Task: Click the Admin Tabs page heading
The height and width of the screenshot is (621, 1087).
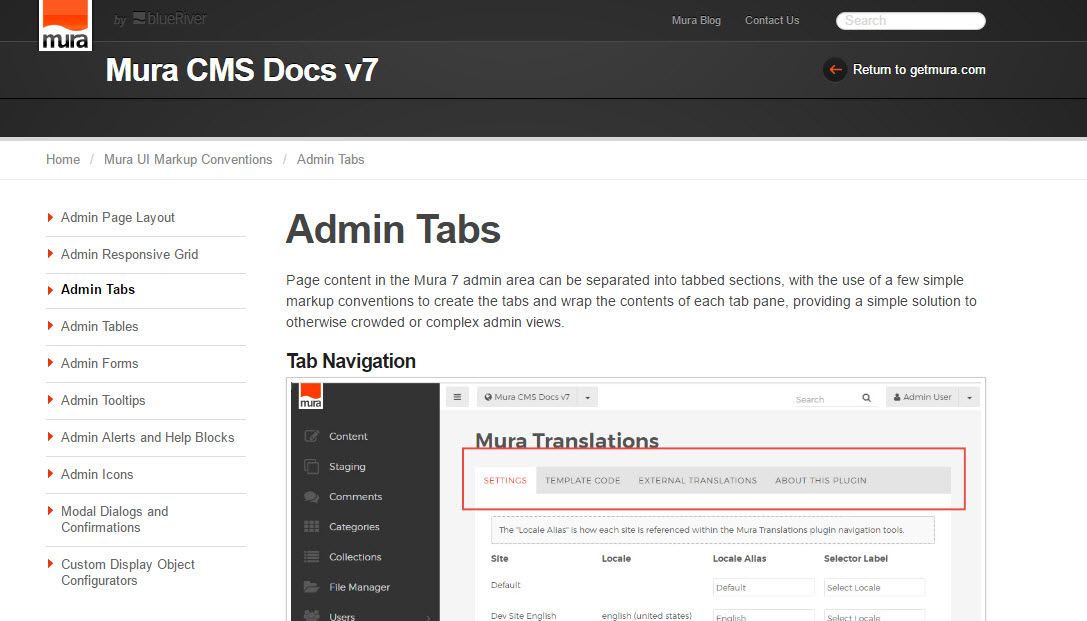Action: (x=393, y=229)
